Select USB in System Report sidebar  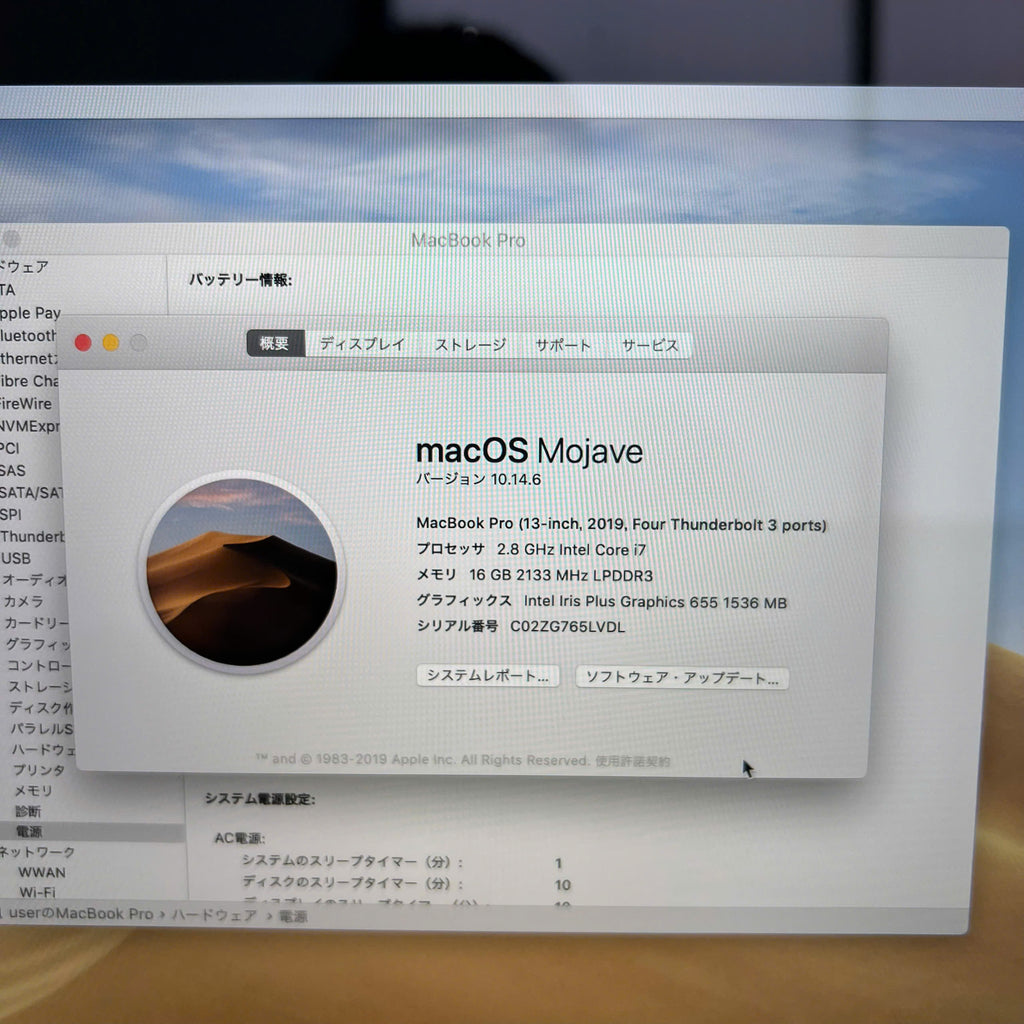click(16, 558)
